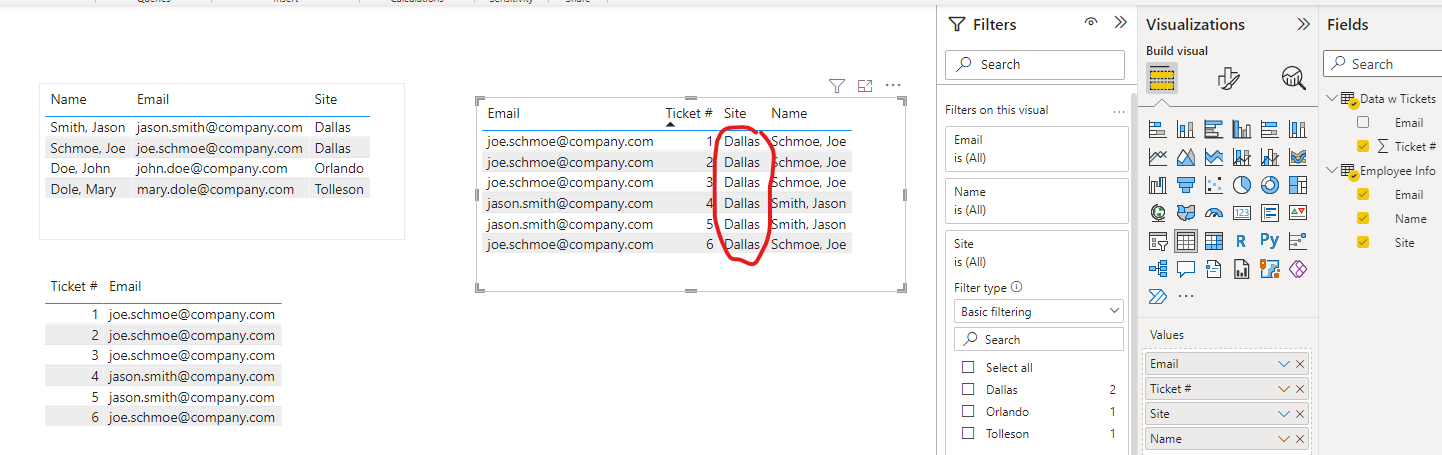Viewport: 1442px width, 455px height.
Task: Choose the Python Py visual
Action: coord(1270,241)
